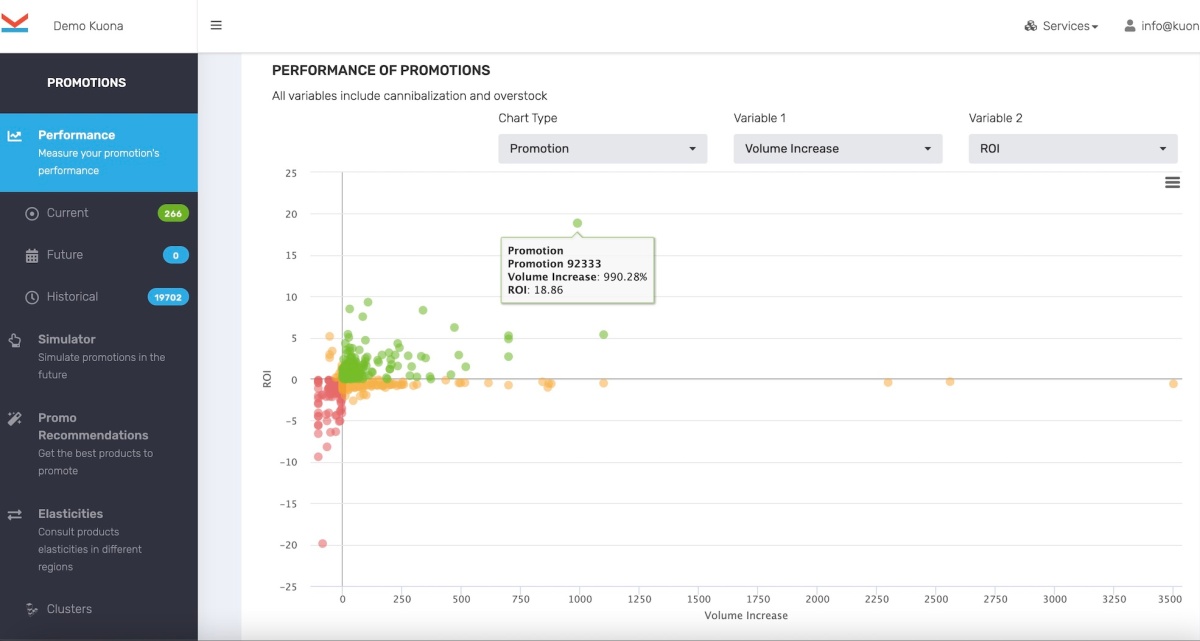Open the chart export menu icon

pyautogui.click(x=1172, y=182)
